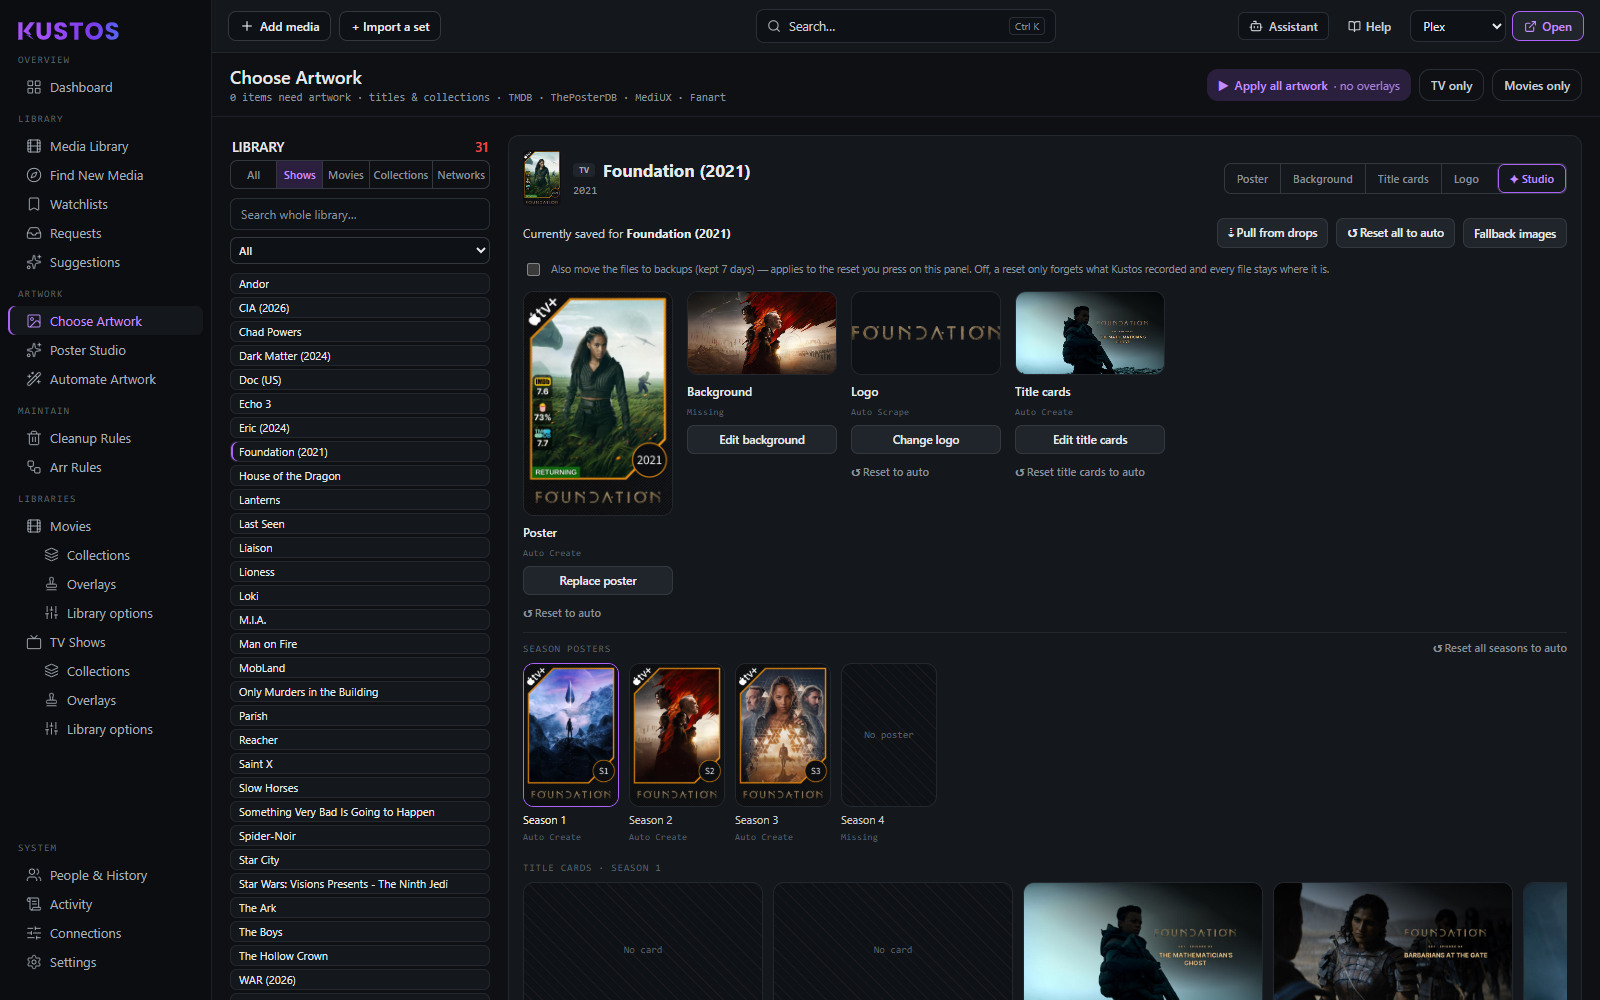Open the Plex server dropdown
The image size is (1600, 1000).
(1457, 27)
